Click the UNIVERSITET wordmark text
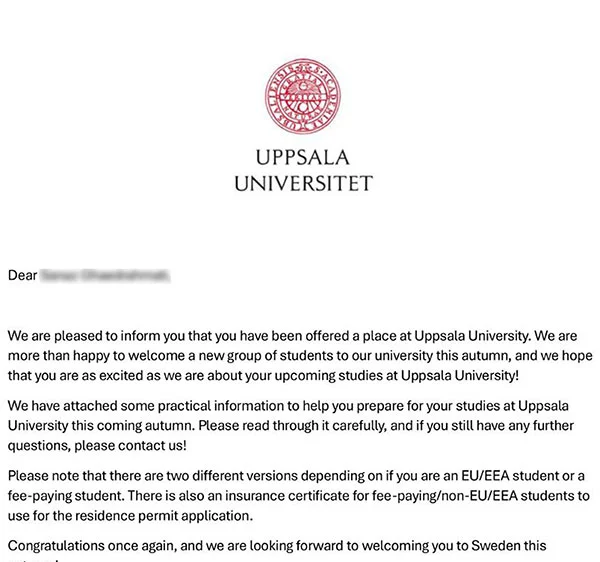The width and height of the screenshot is (600, 562). [303, 183]
